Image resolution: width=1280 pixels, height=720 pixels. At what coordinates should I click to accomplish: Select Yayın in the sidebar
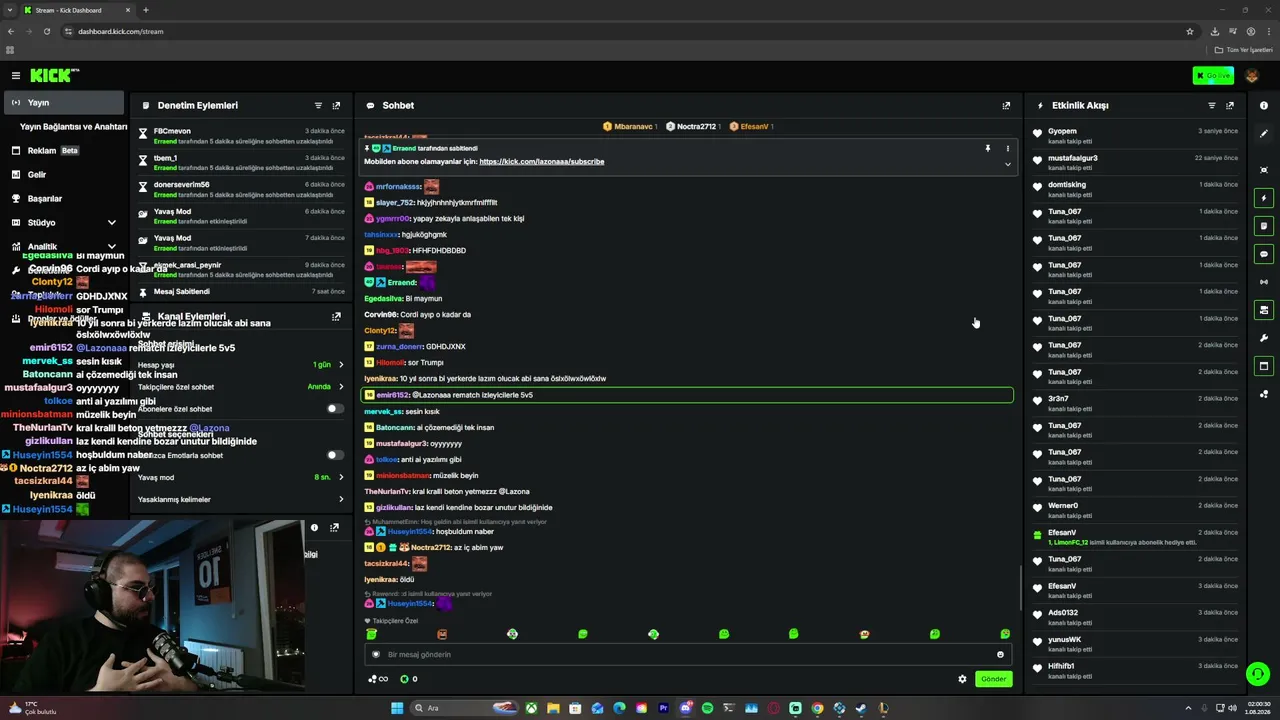64,103
